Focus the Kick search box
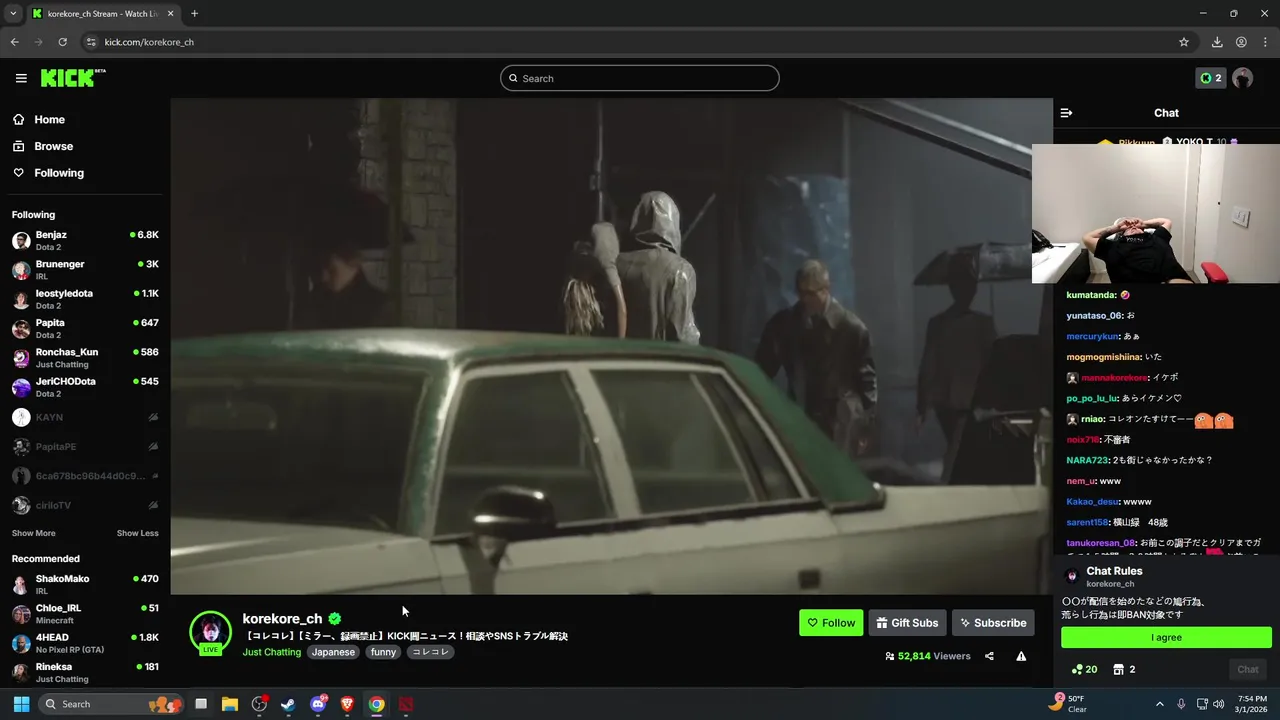 coord(640,78)
